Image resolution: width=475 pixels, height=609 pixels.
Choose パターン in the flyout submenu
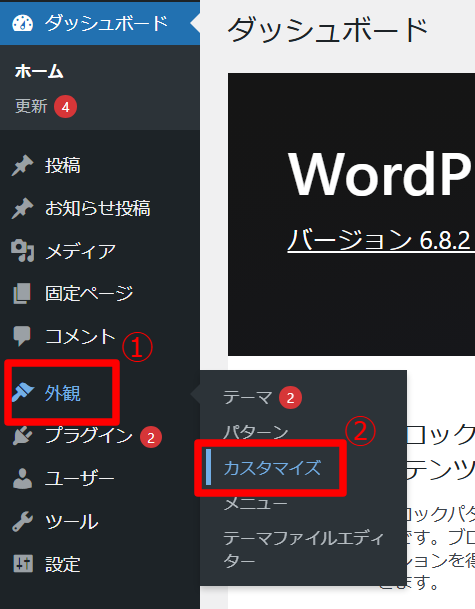pyautogui.click(x=256, y=432)
